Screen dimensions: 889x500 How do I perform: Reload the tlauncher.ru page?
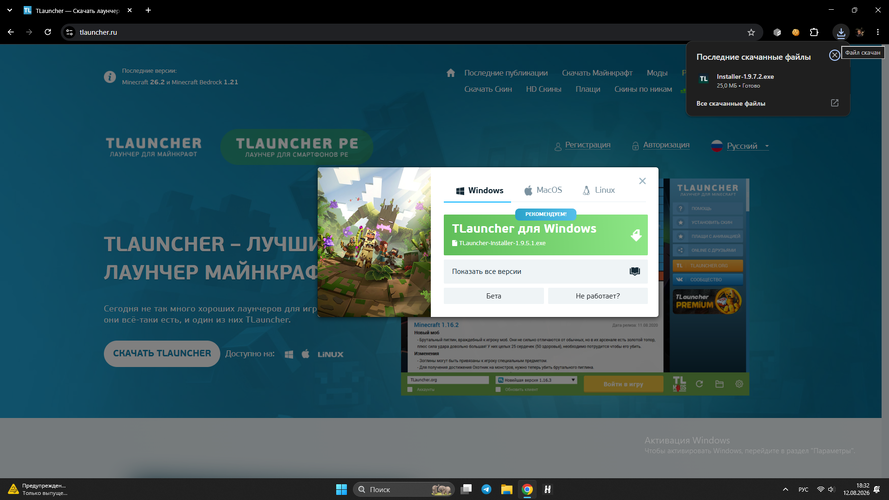pyautogui.click(x=48, y=32)
